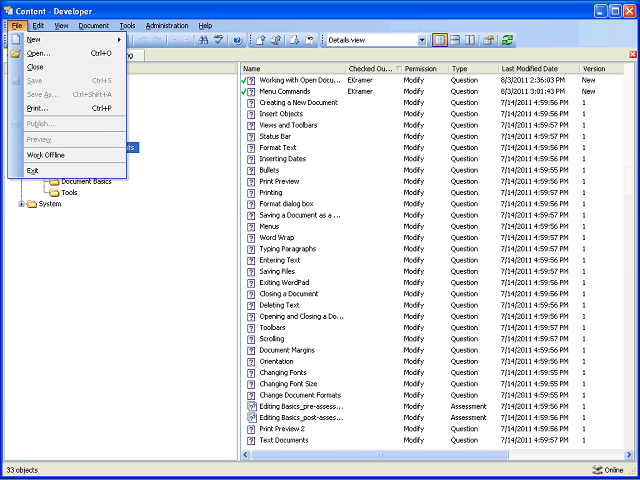
Task: Click the Online status icon
Action: (598, 470)
